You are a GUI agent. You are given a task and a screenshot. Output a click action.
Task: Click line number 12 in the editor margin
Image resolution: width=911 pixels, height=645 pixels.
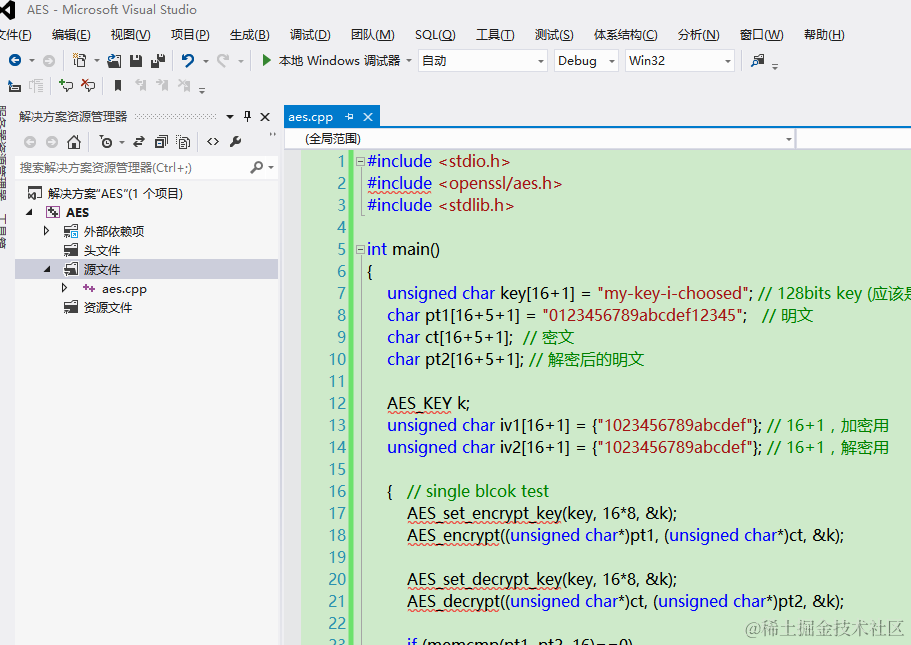[x=338, y=403]
